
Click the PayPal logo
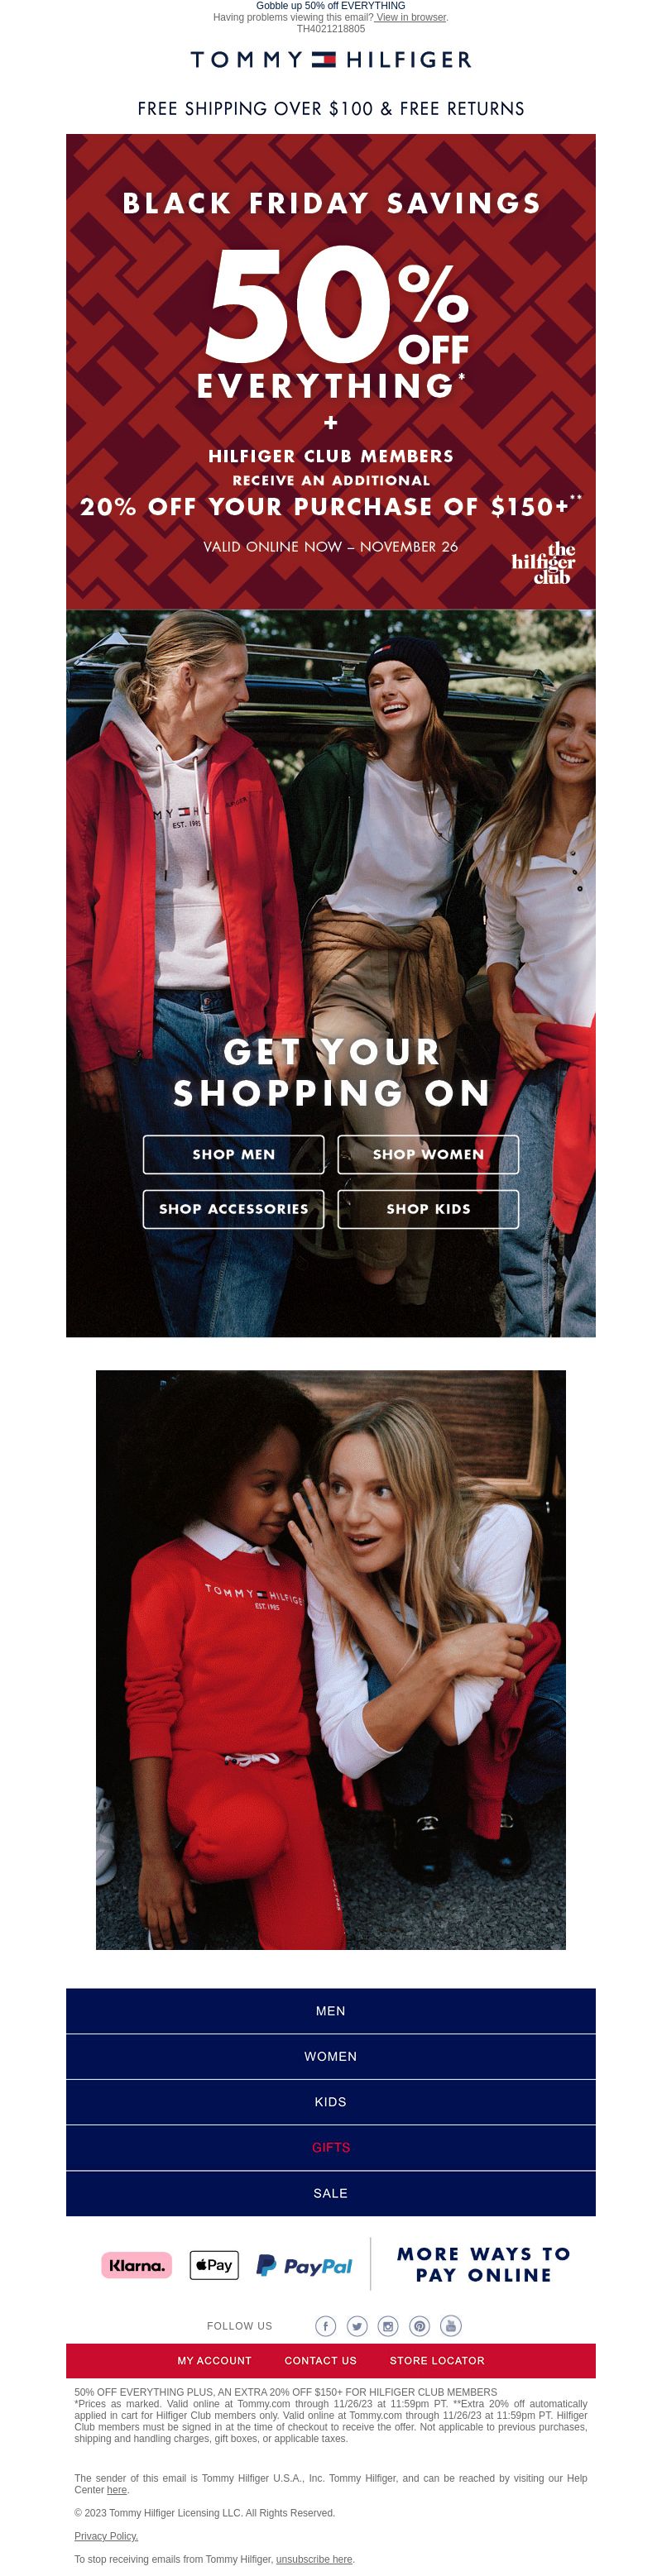coord(304,2265)
